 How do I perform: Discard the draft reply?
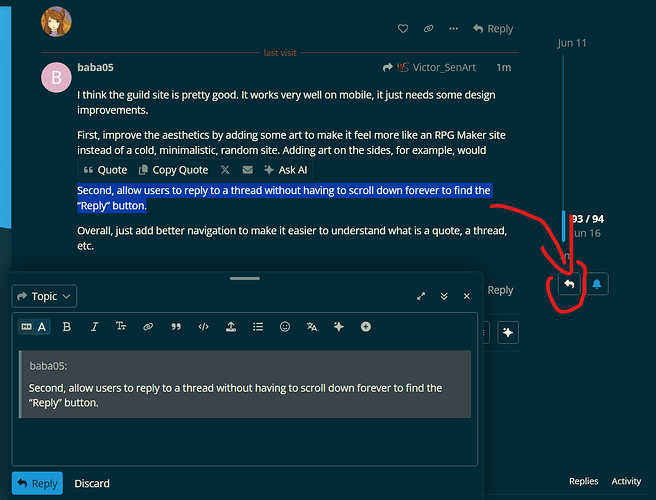92,484
